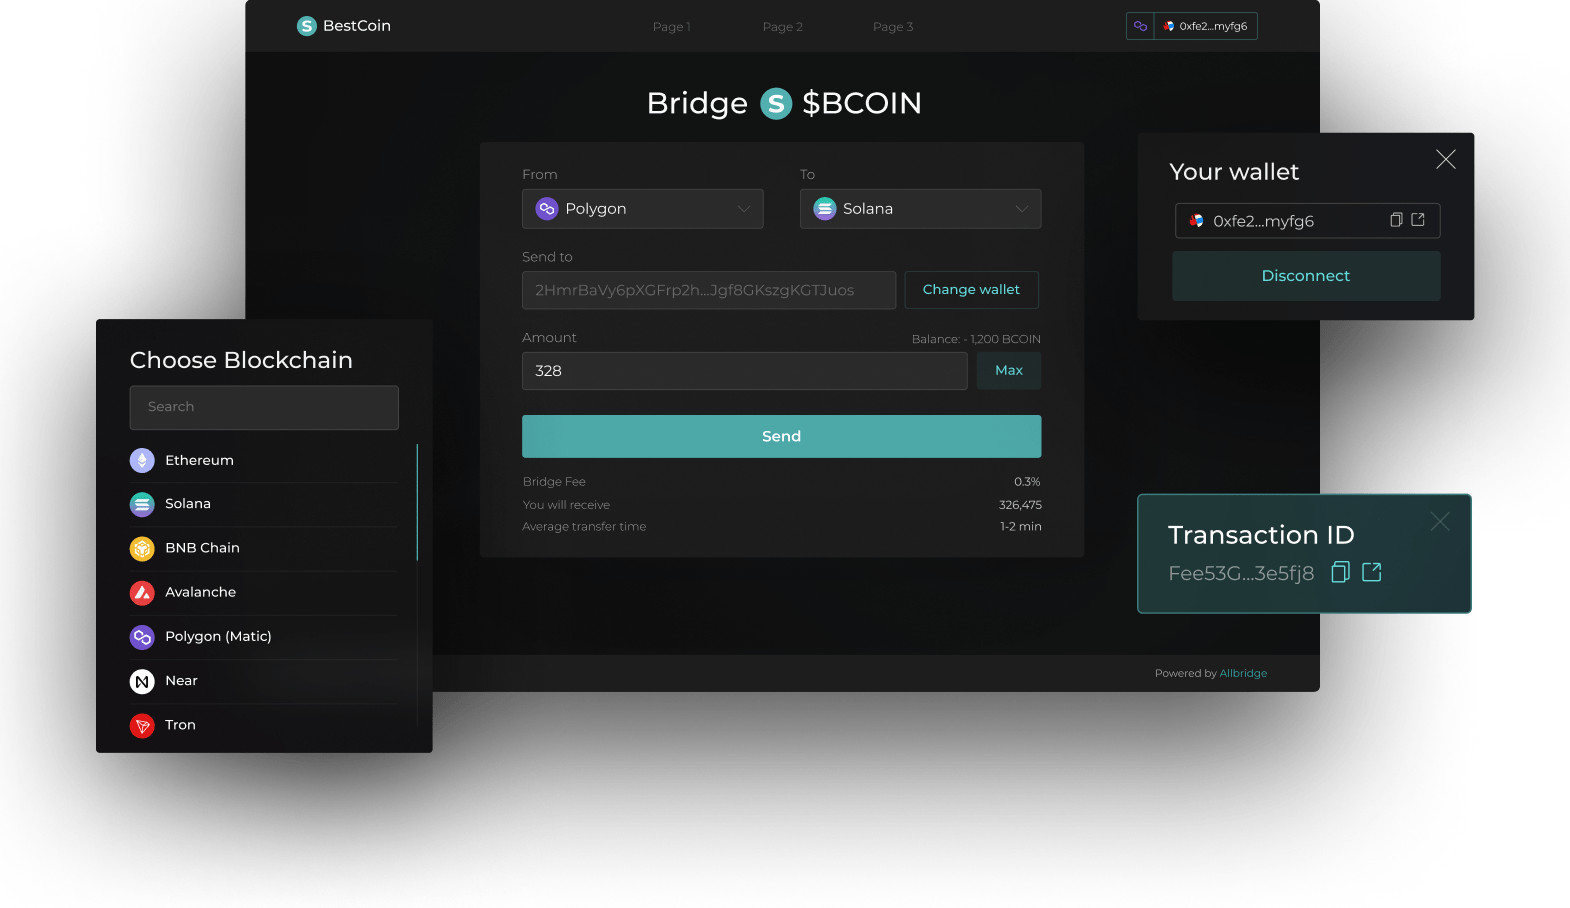Click the Polygon icon in From field

(547, 209)
